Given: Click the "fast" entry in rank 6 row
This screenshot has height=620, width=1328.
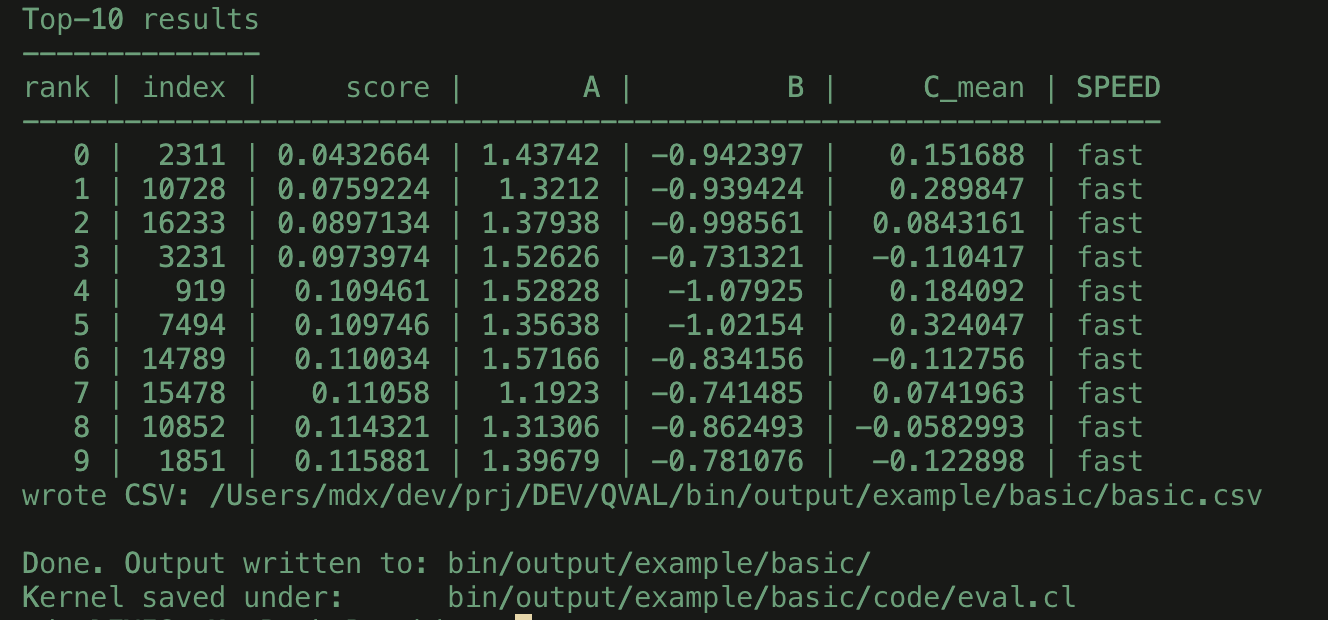Looking at the screenshot, I should click(1109, 359).
